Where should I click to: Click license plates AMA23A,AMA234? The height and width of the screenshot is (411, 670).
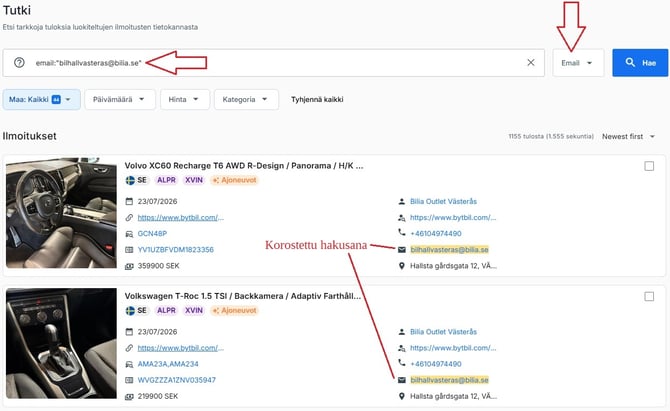[168, 364]
